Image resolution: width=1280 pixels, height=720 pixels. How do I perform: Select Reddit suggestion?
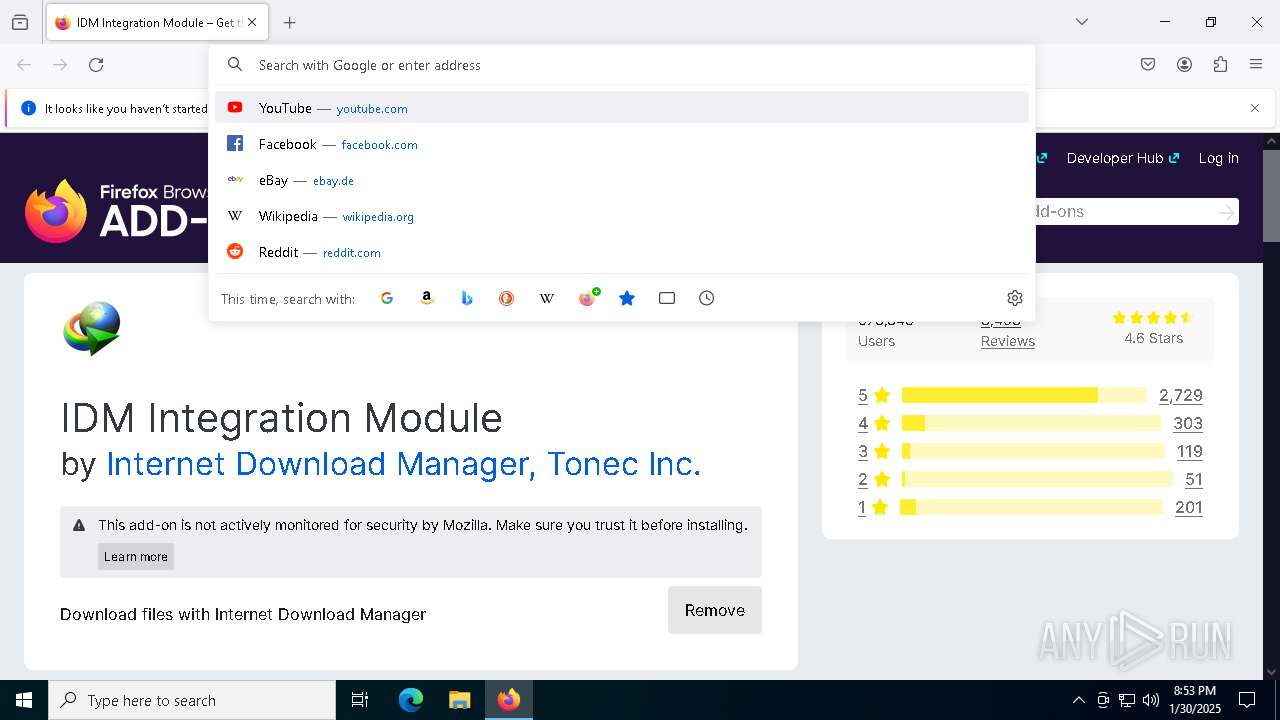pos(622,252)
